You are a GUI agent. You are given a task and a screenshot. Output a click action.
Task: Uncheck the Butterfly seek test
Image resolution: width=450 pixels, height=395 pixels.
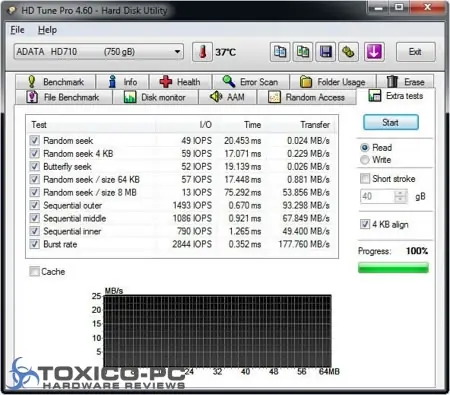(34, 166)
